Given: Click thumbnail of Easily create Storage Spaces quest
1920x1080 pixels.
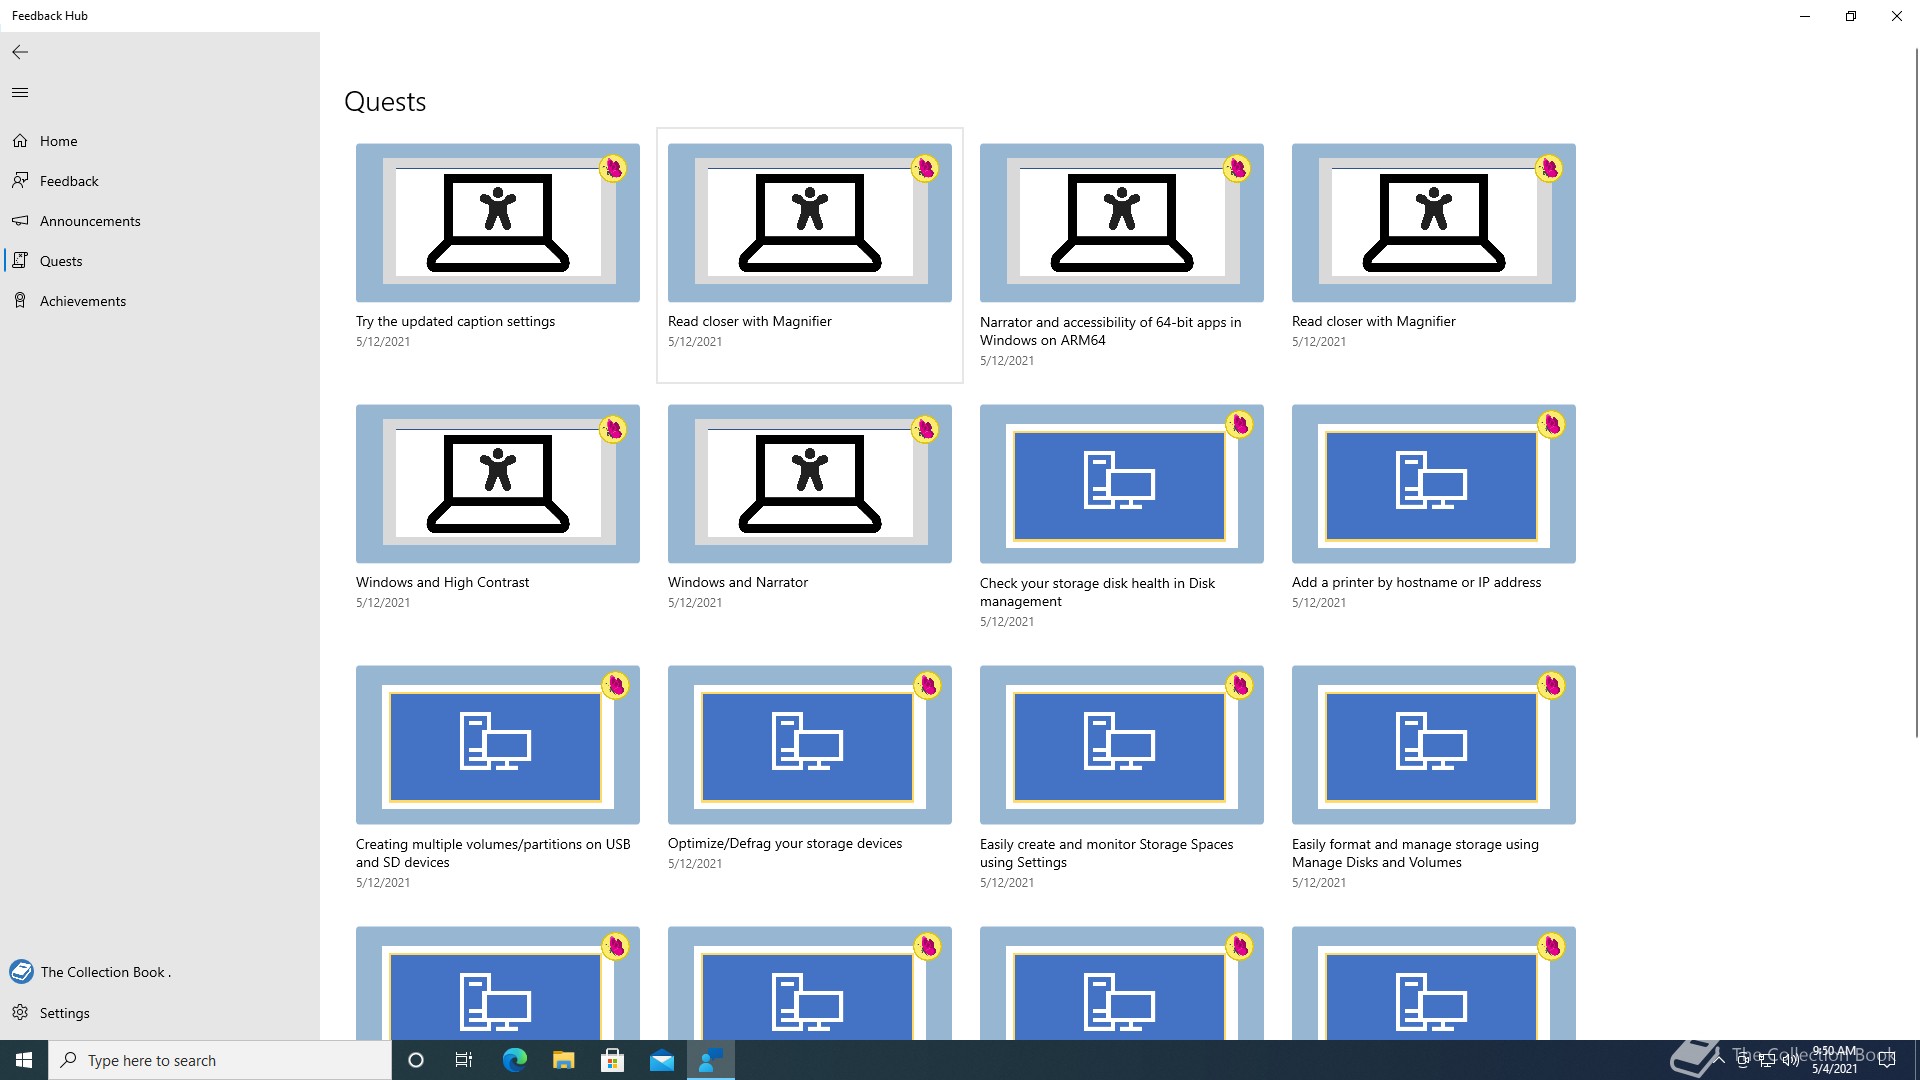Looking at the screenshot, I should tap(1122, 745).
